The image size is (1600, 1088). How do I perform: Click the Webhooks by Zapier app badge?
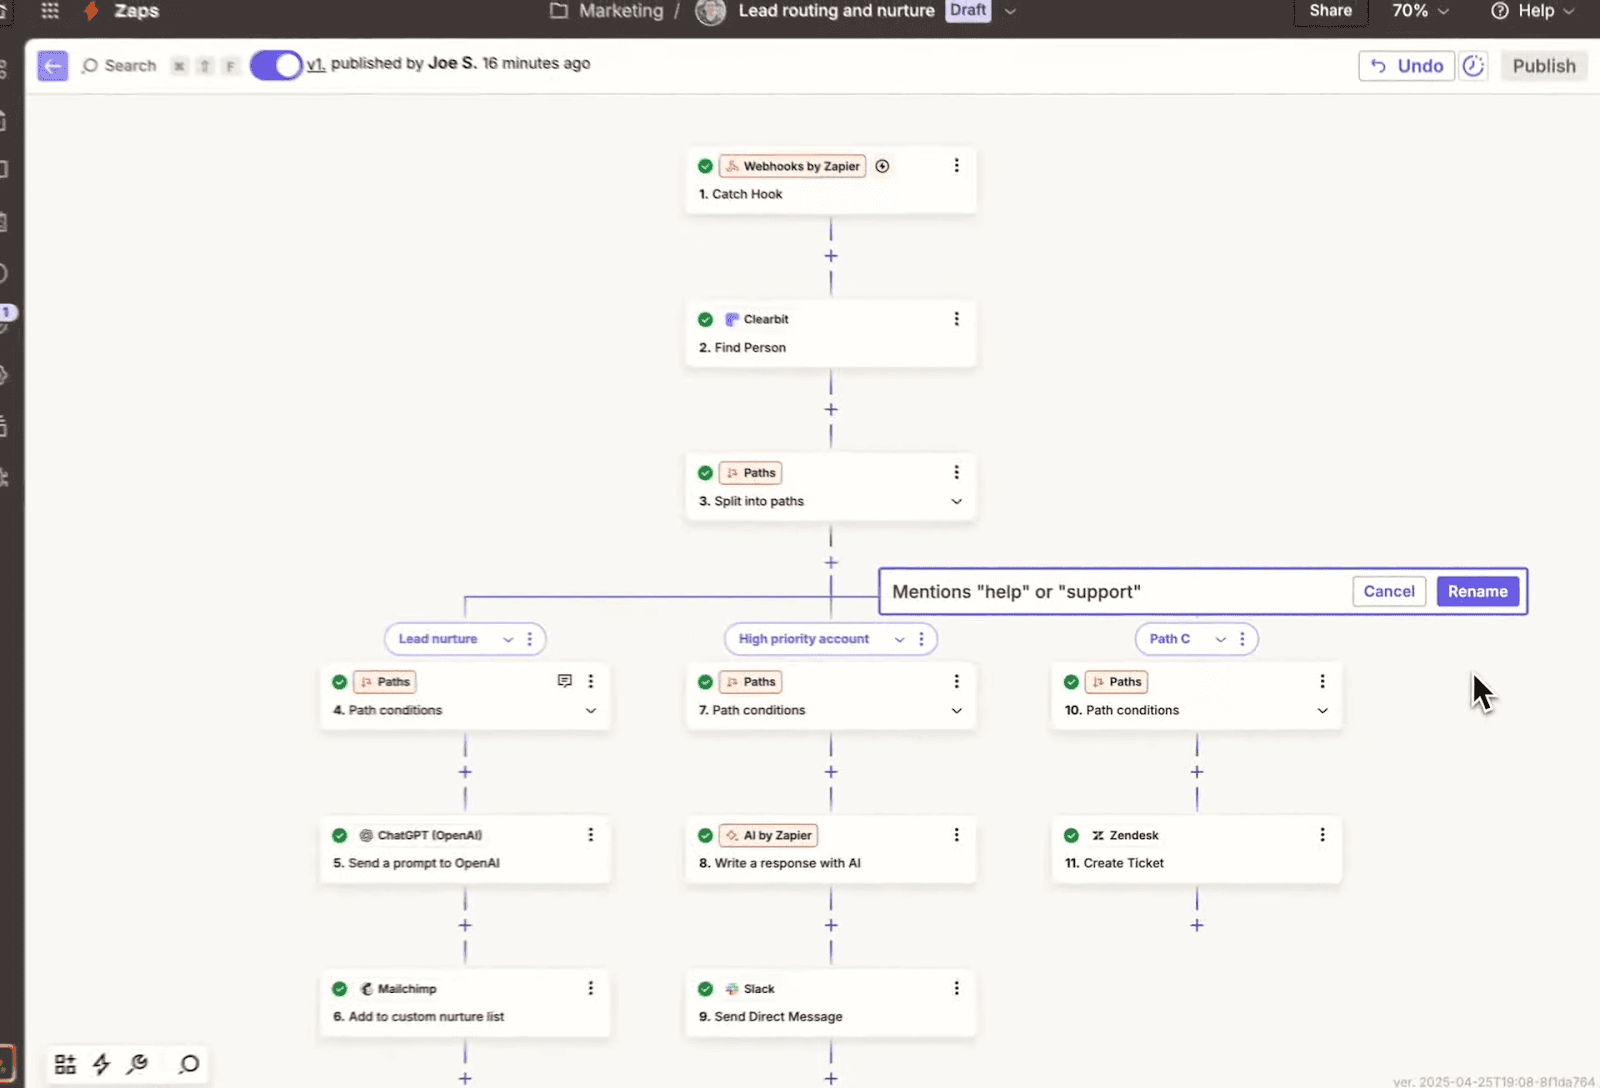pos(792,166)
